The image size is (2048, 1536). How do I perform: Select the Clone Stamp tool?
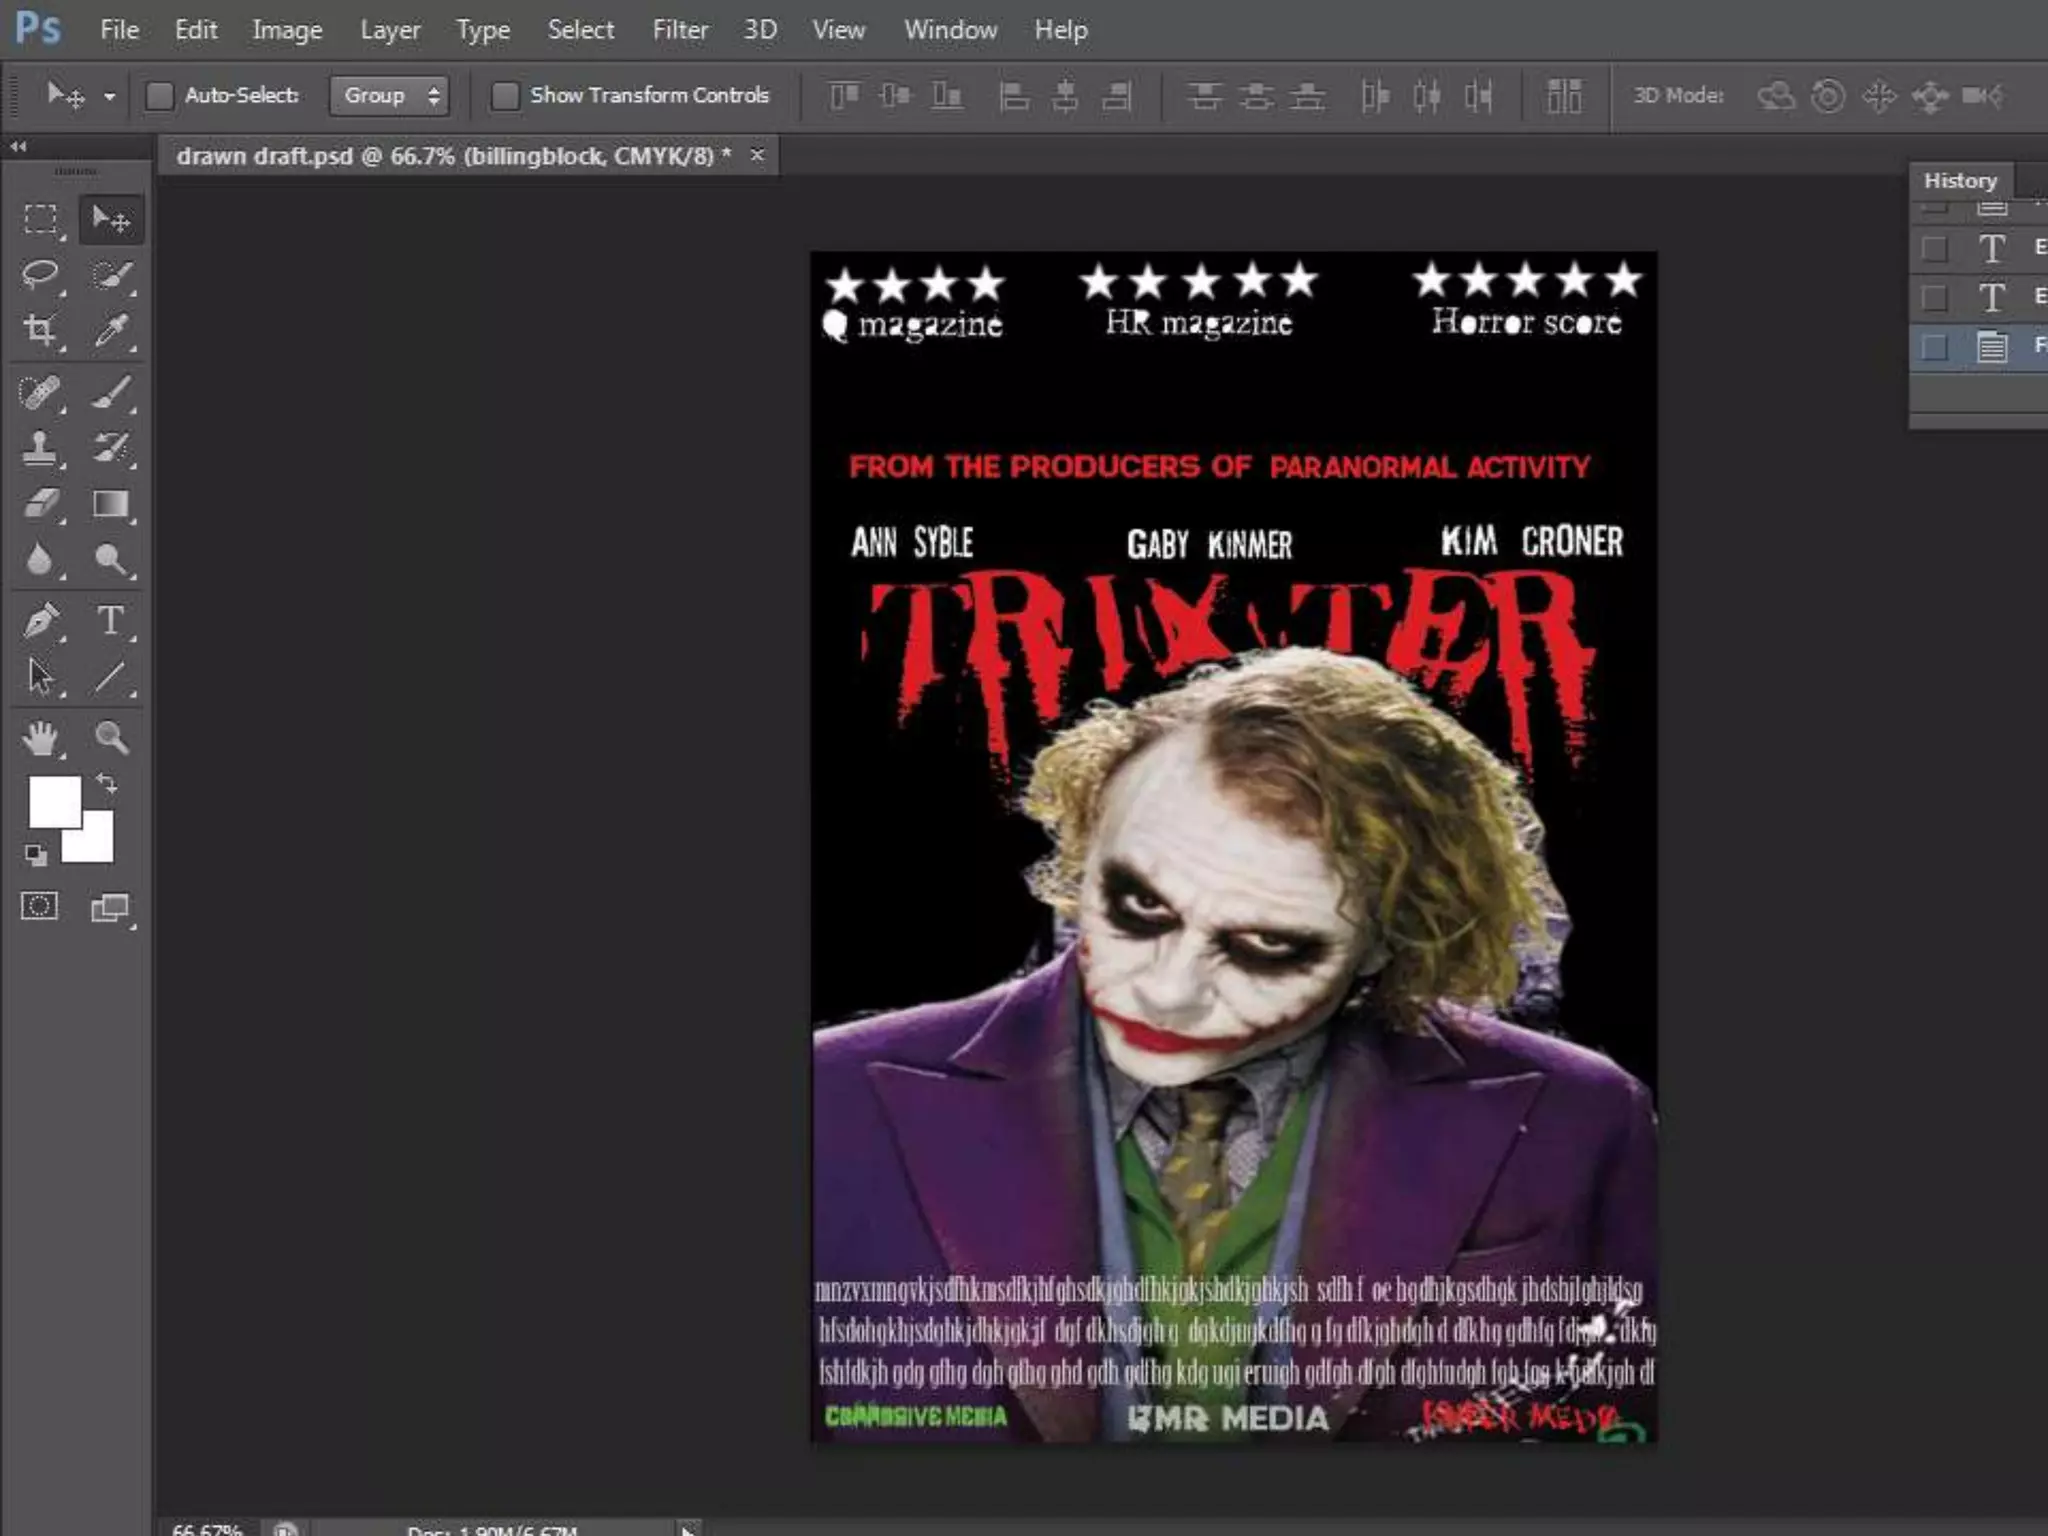(x=40, y=447)
